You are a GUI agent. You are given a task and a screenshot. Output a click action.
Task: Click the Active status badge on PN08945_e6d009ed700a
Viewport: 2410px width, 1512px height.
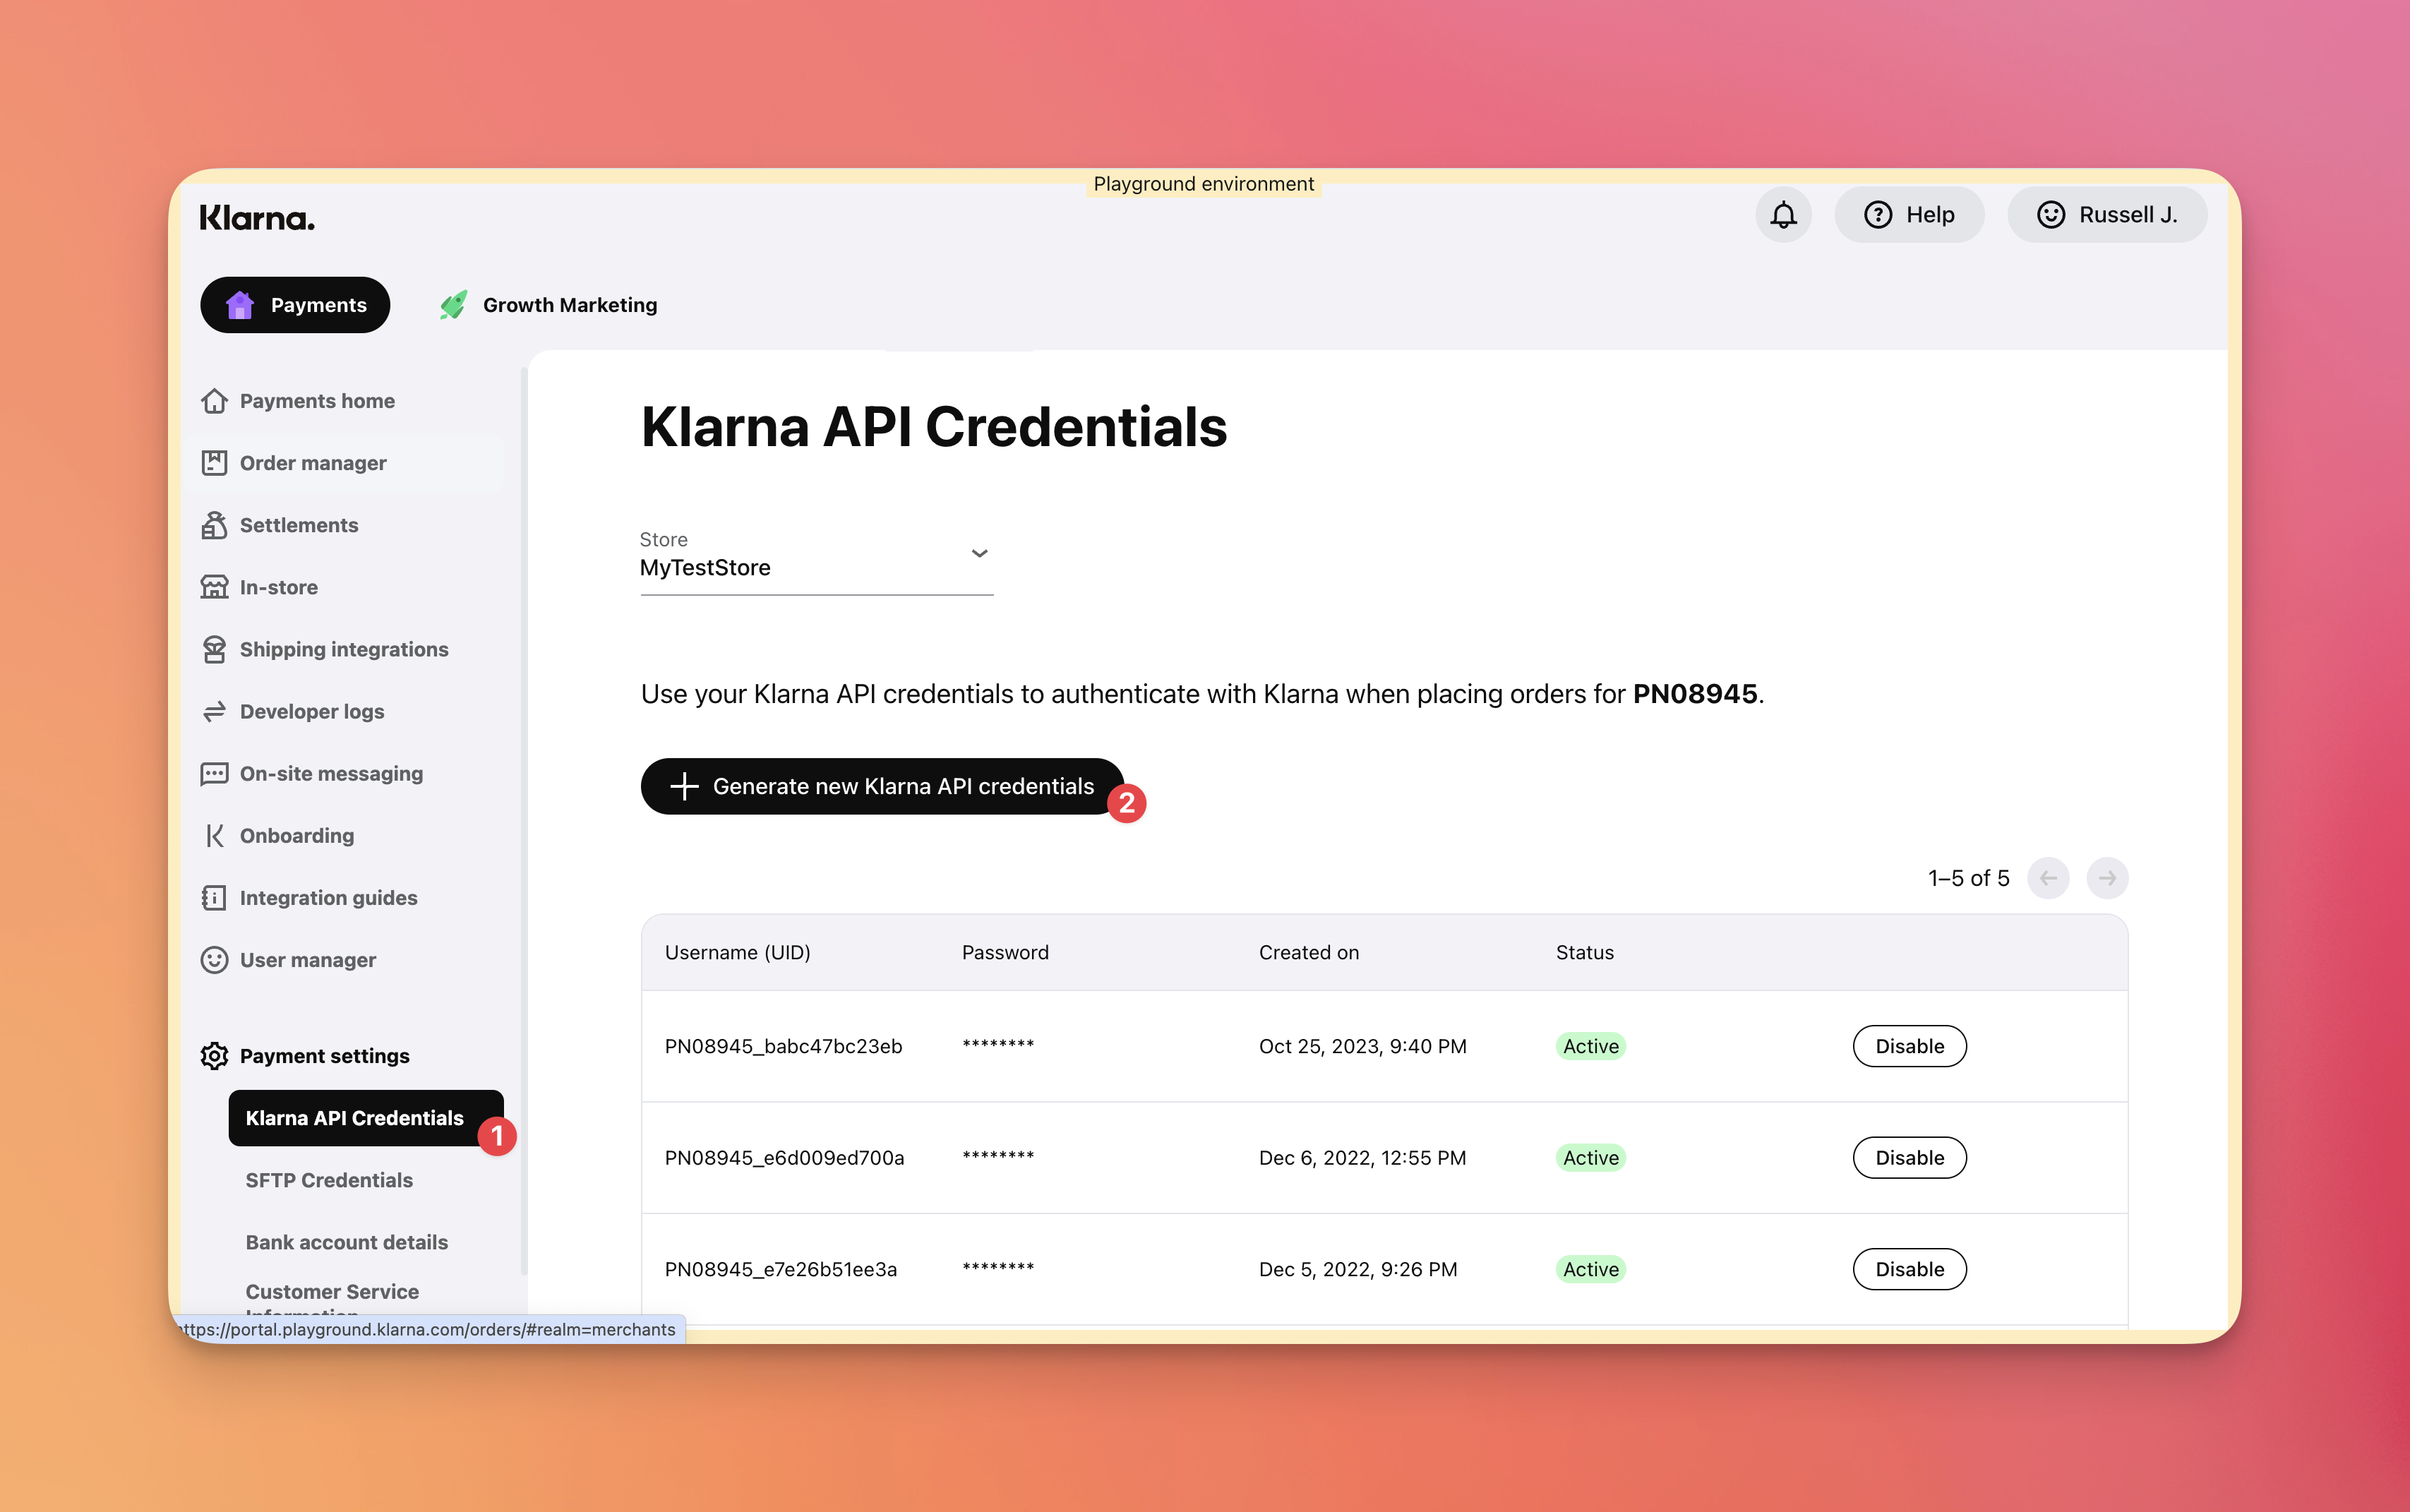point(1590,1157)
